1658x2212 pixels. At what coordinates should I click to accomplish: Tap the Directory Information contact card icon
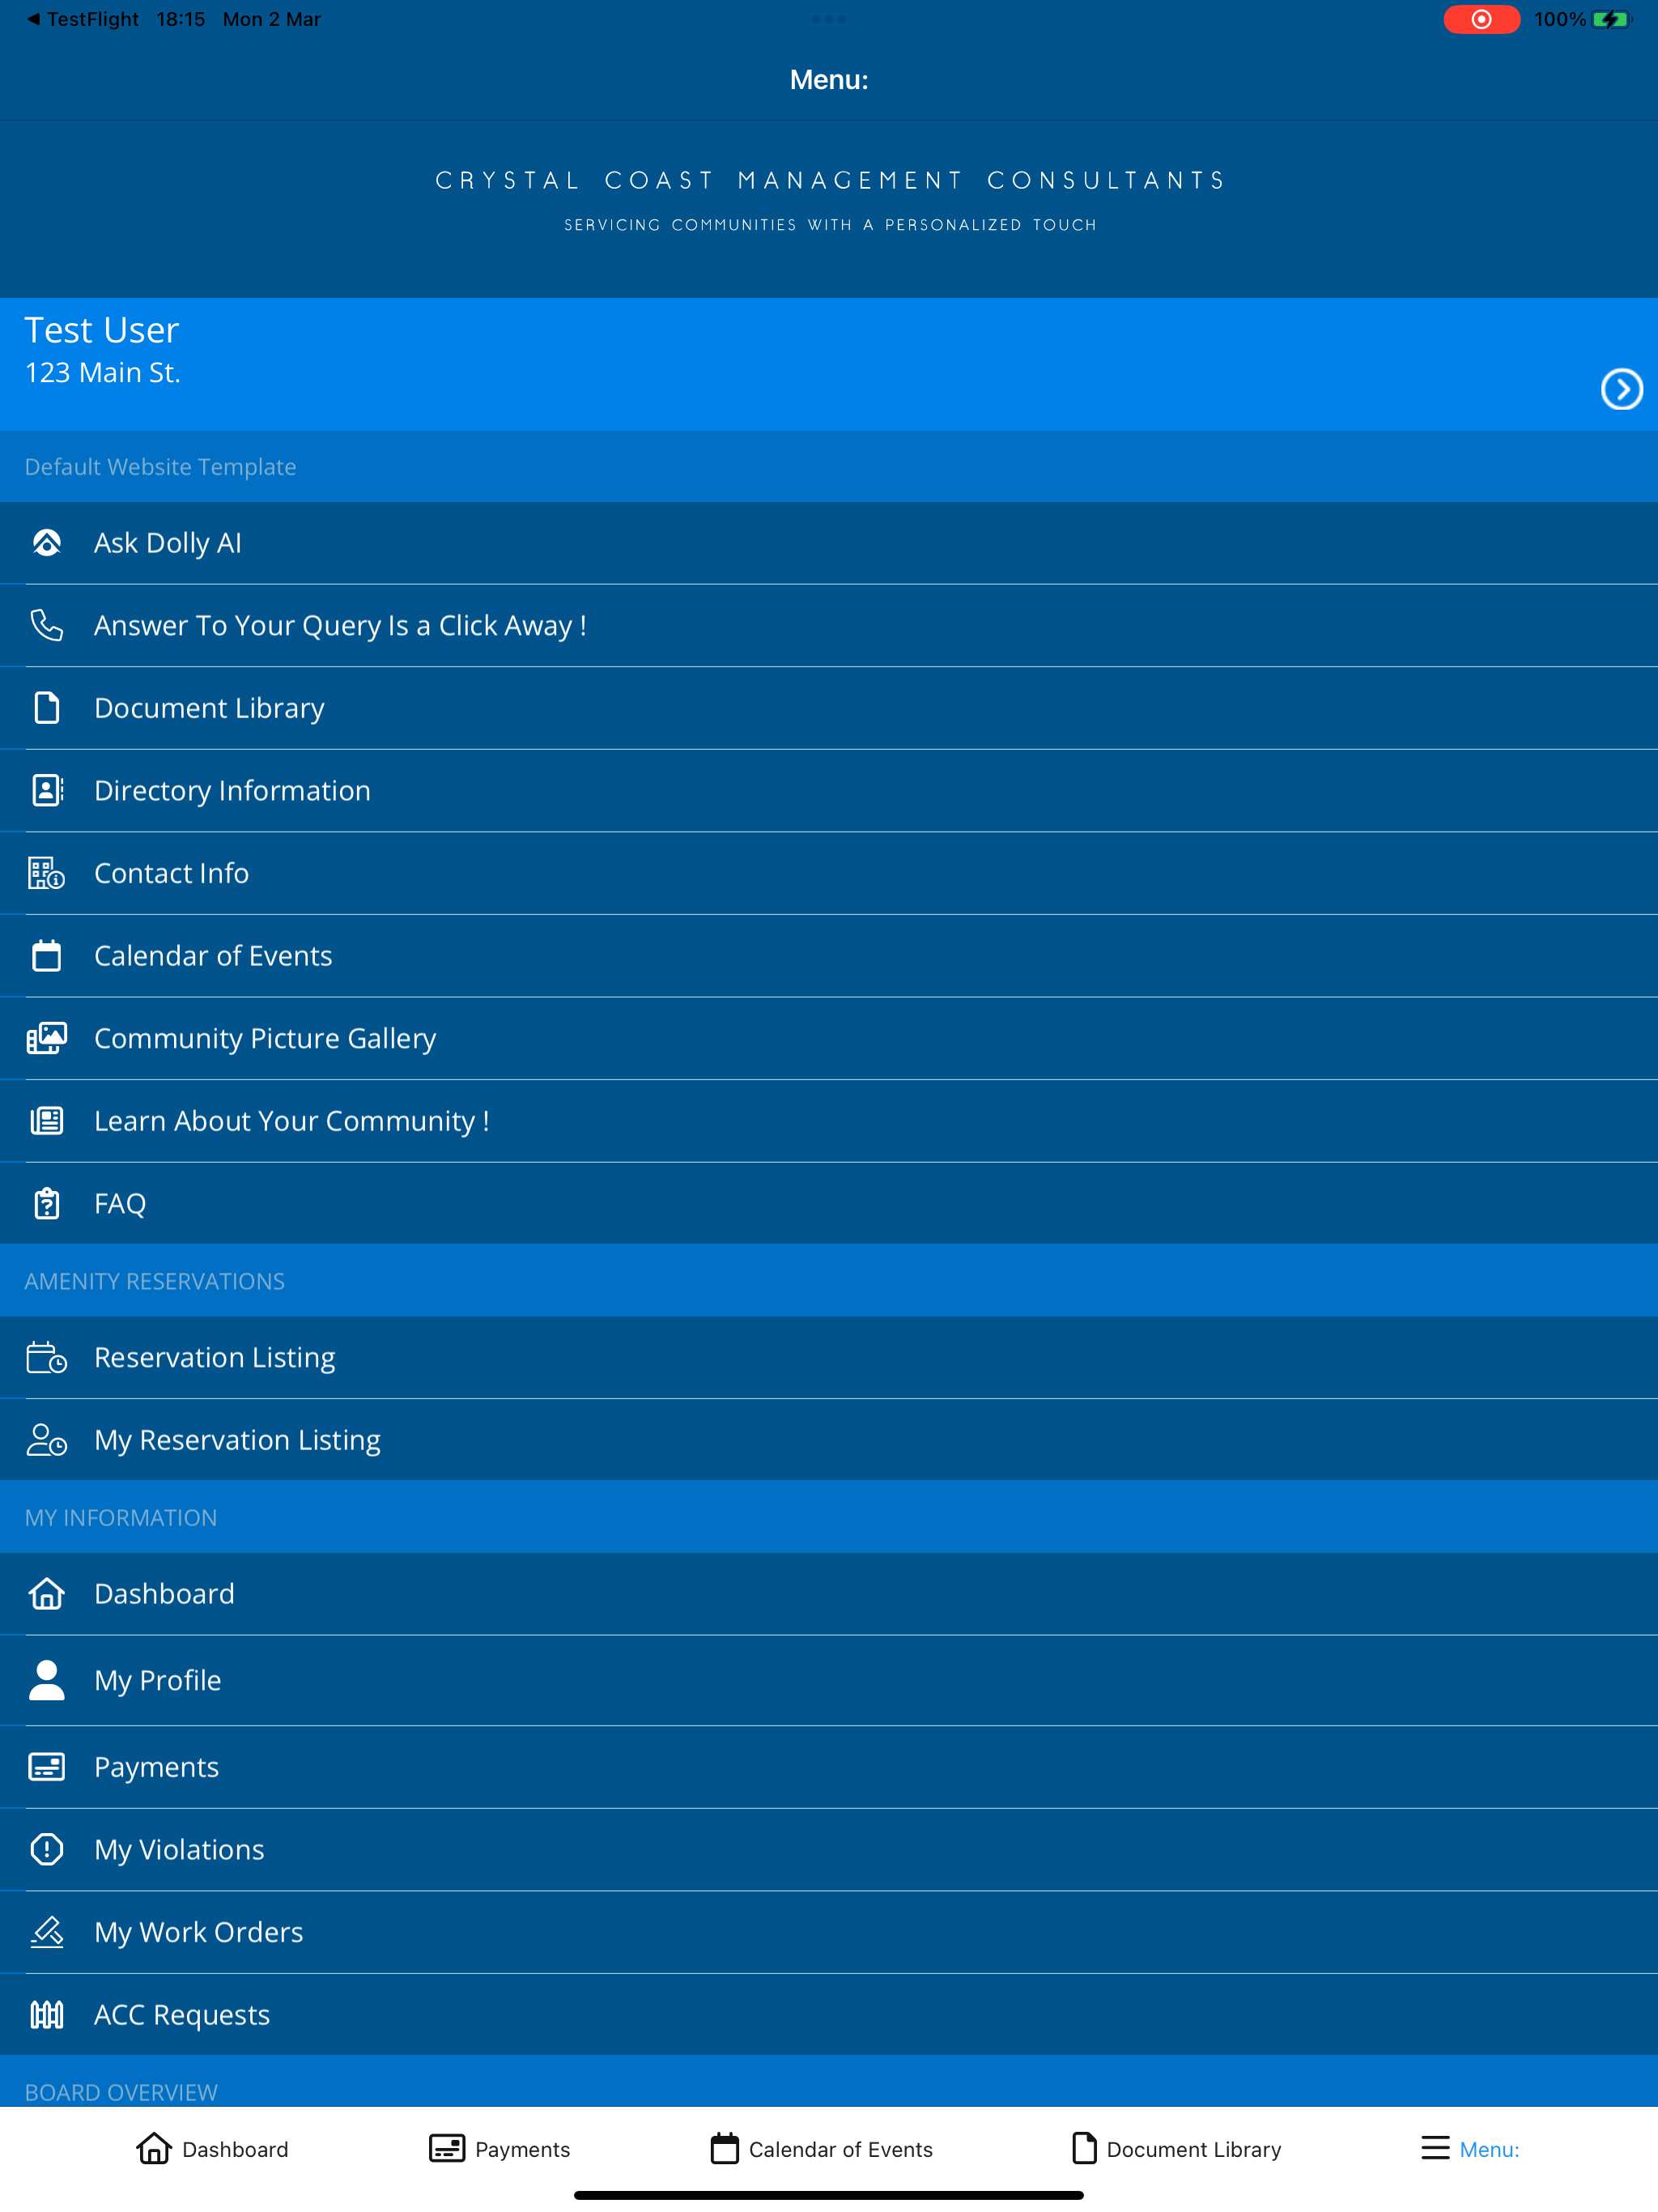(47, 790)
